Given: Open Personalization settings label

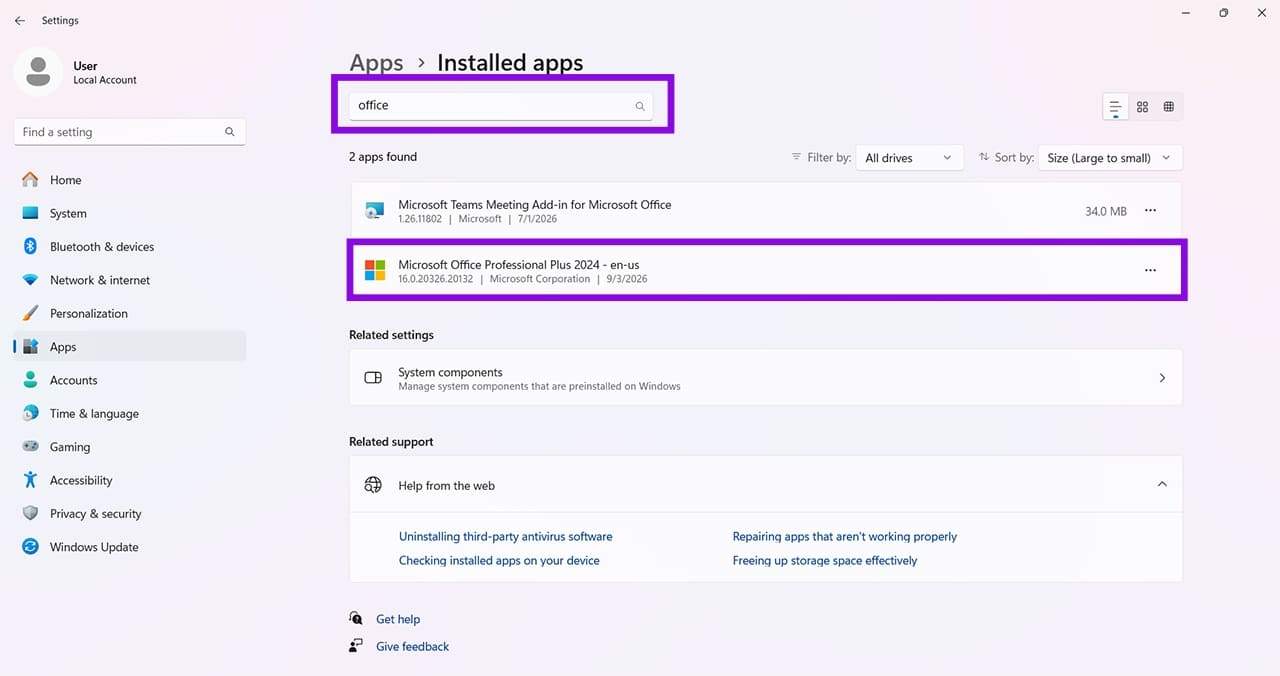Looking at the screenshot, I should click(x=89, y=313).
